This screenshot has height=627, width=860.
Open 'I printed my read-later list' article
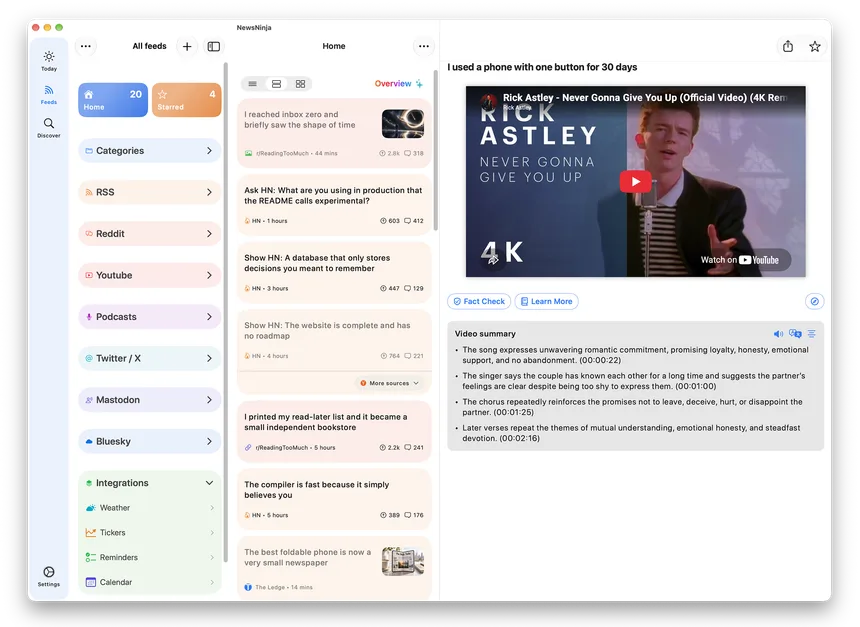point(334,432)
